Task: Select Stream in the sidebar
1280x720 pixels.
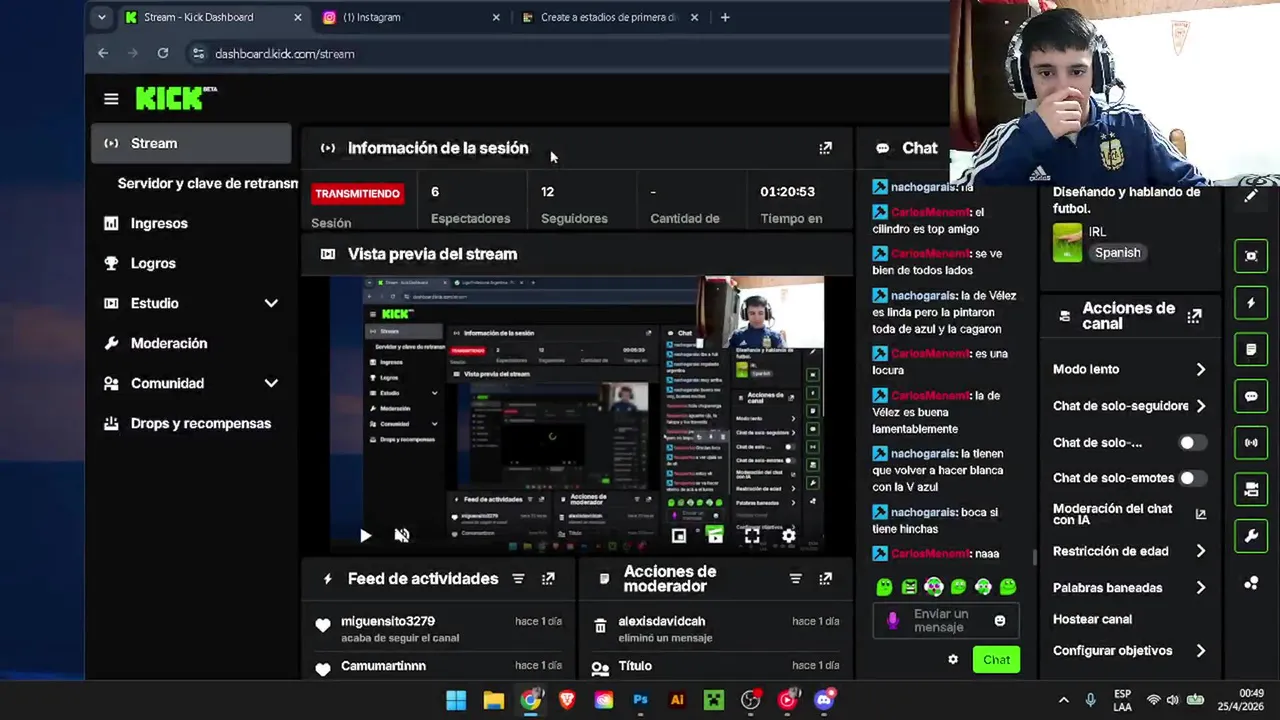Action: pos(191,143)
